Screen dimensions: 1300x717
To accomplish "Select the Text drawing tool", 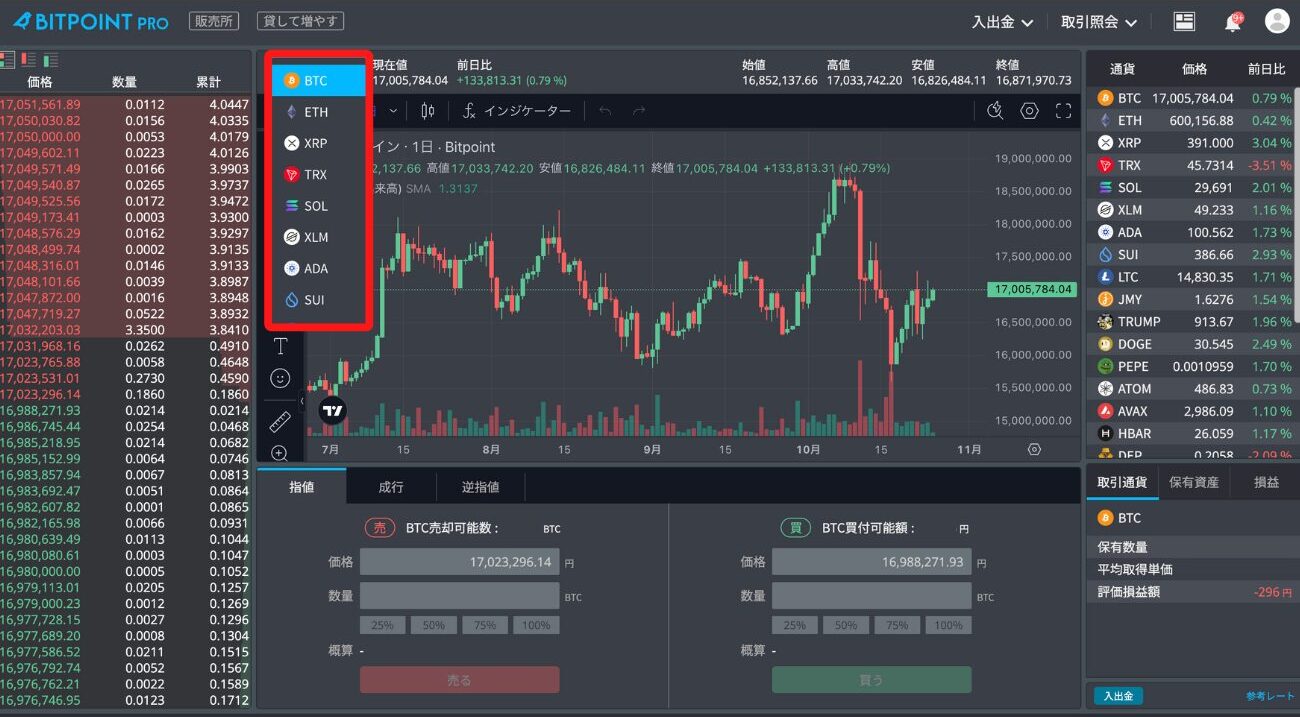I will (281, 347).
